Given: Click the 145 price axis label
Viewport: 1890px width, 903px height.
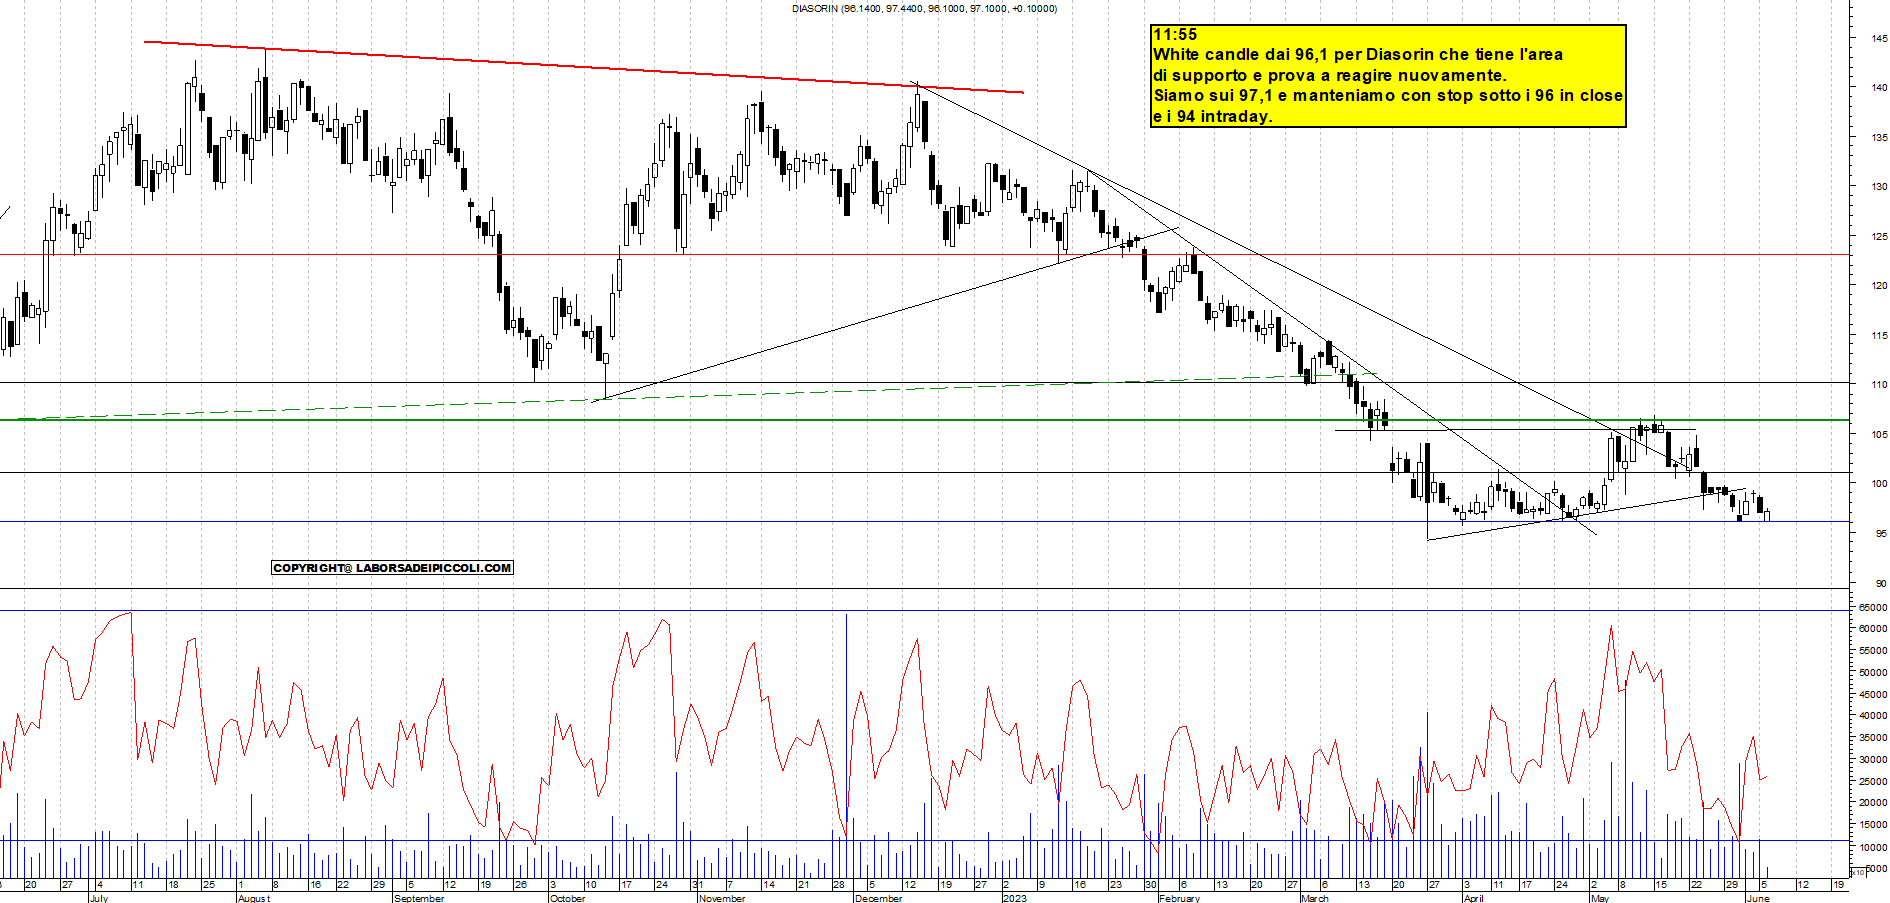Looking at the screenshot, I should (x=1879, y=39).
